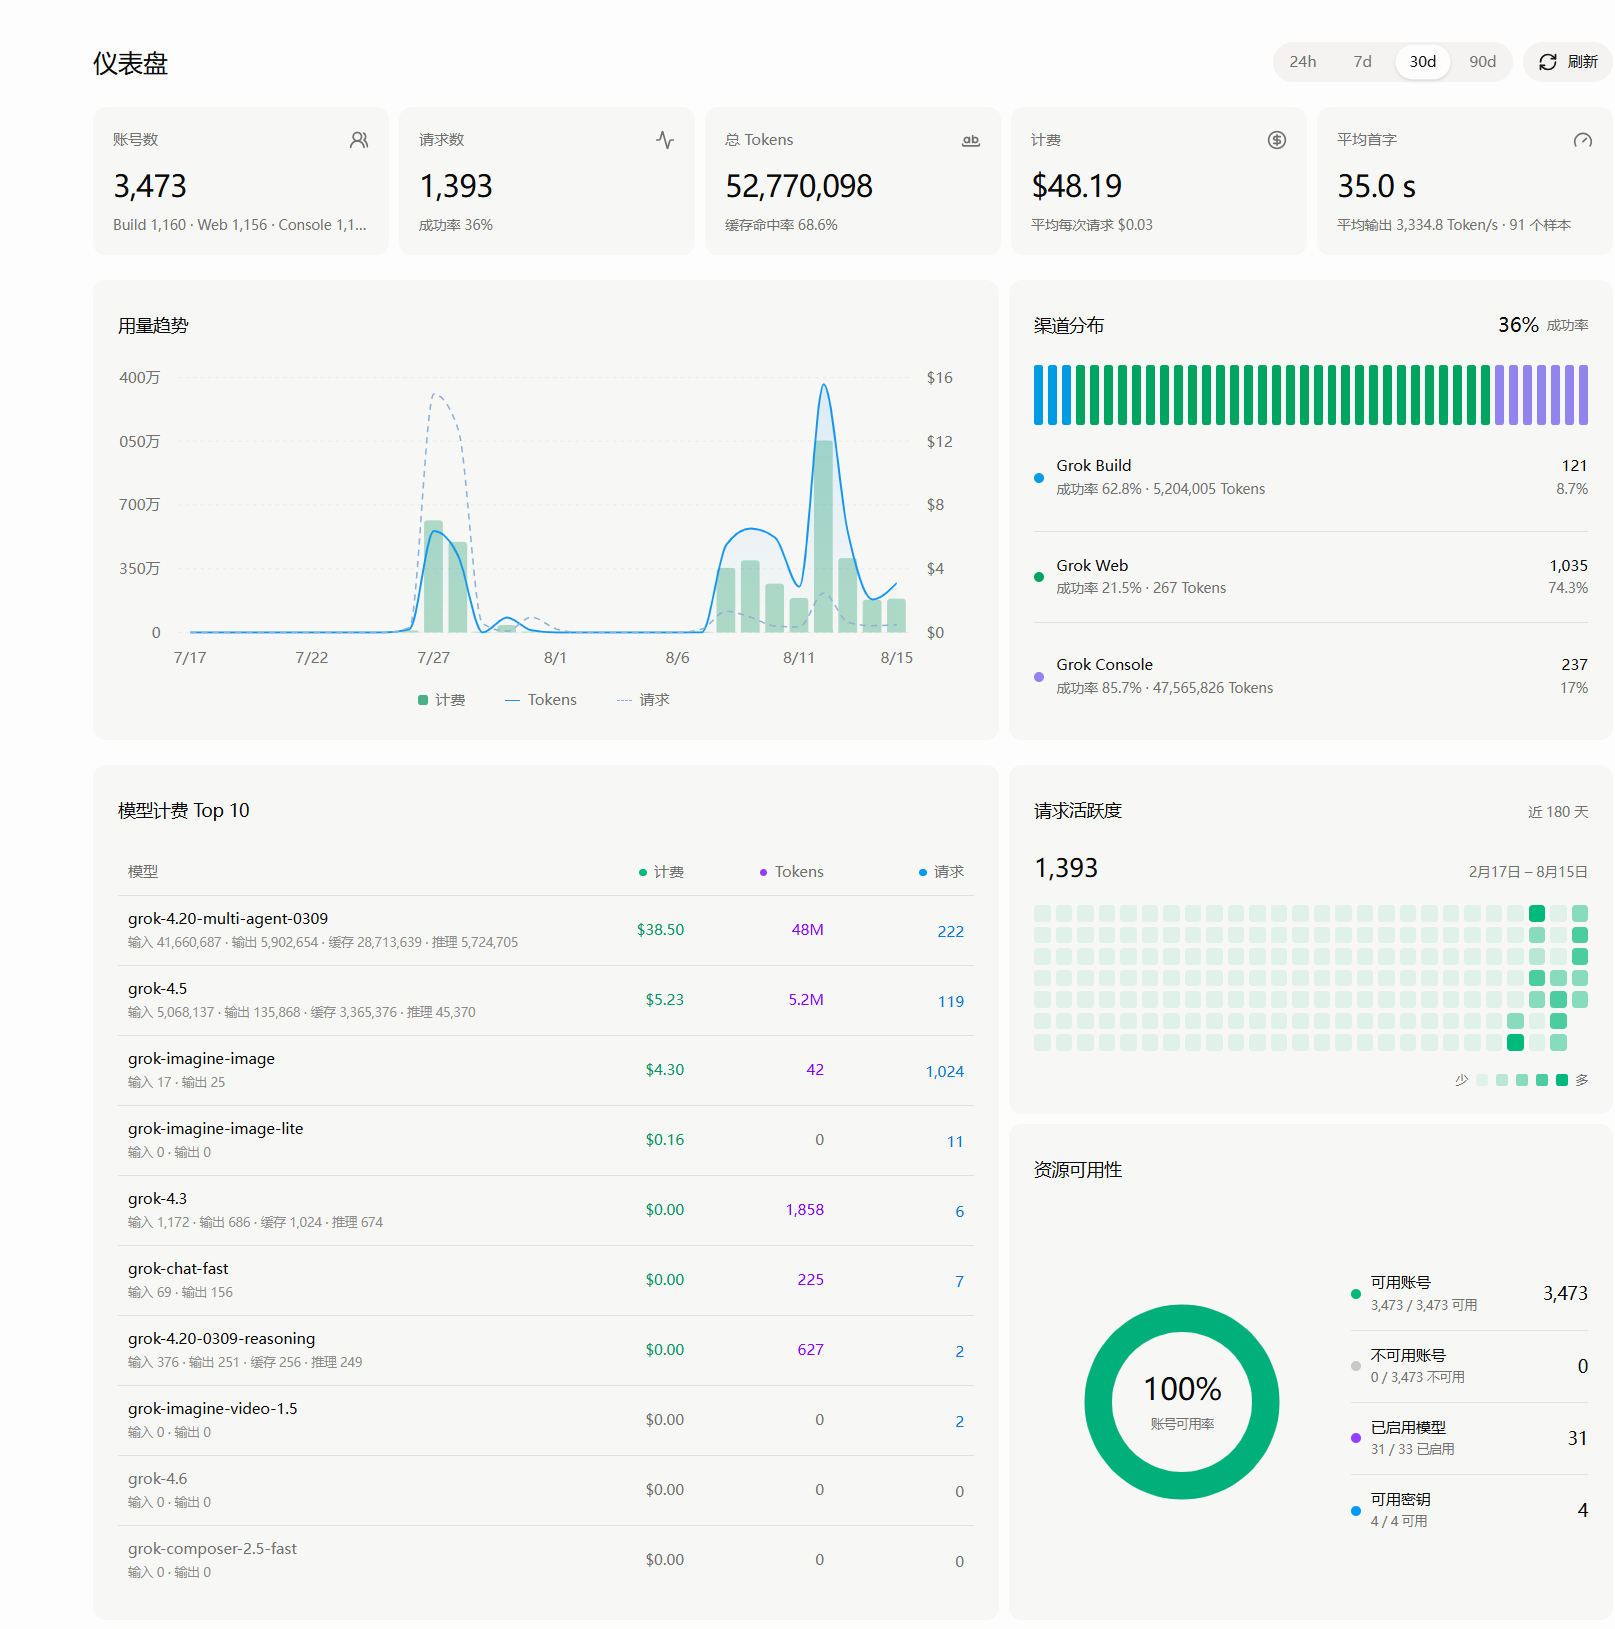Click the ab icon on 总 Tokens card
This screenshot has height=1629, width=1615.
coord(971,140)
